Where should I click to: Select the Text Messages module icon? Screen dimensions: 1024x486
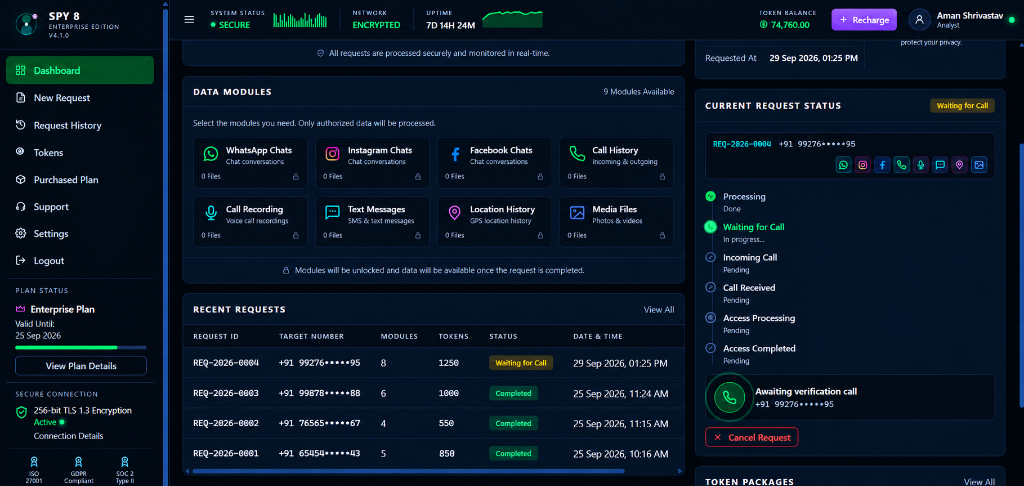point(332,214)
